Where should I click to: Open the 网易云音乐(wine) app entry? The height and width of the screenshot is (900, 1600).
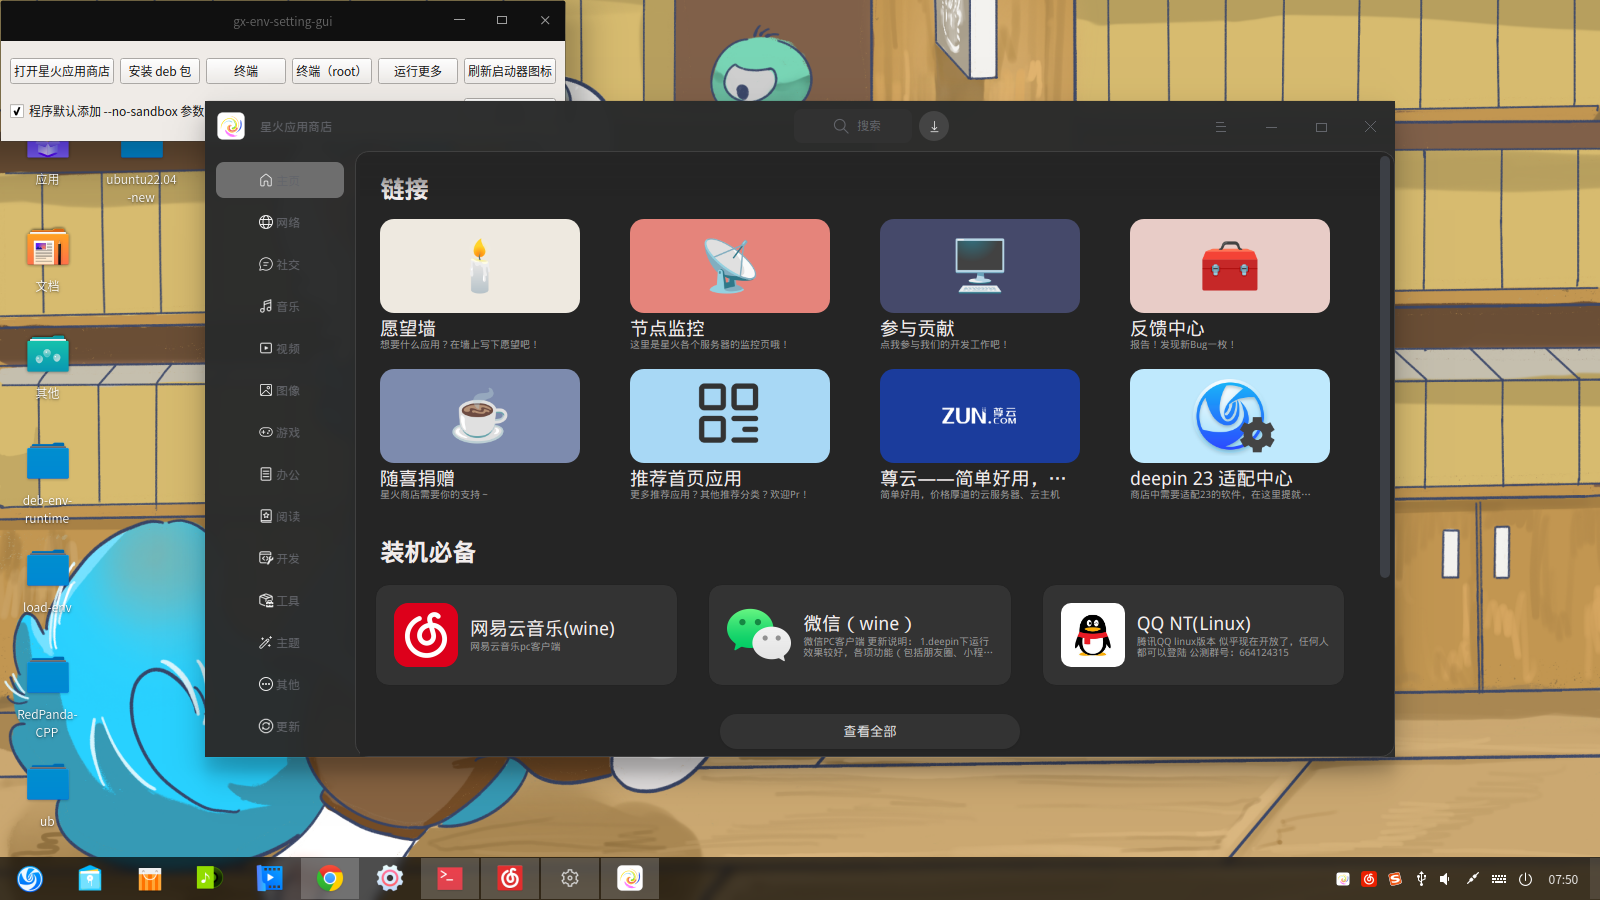click(x=526, y=635)
